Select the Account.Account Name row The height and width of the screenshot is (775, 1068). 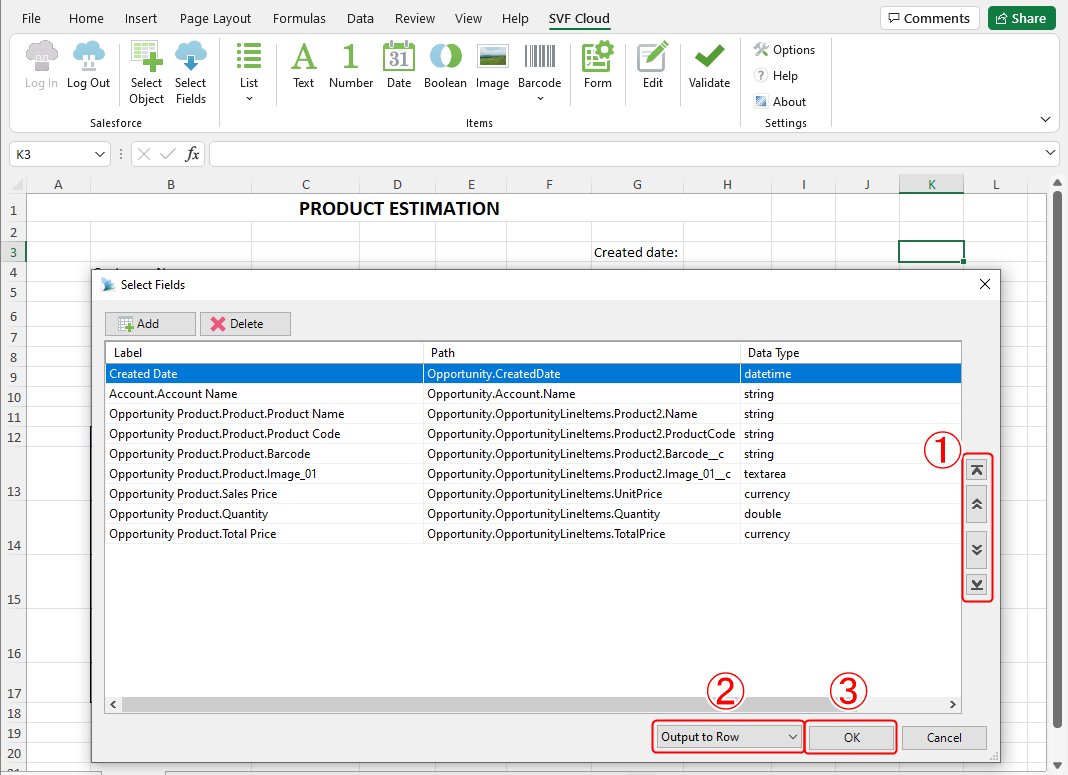pyautogui.click(x=533, y=394)
